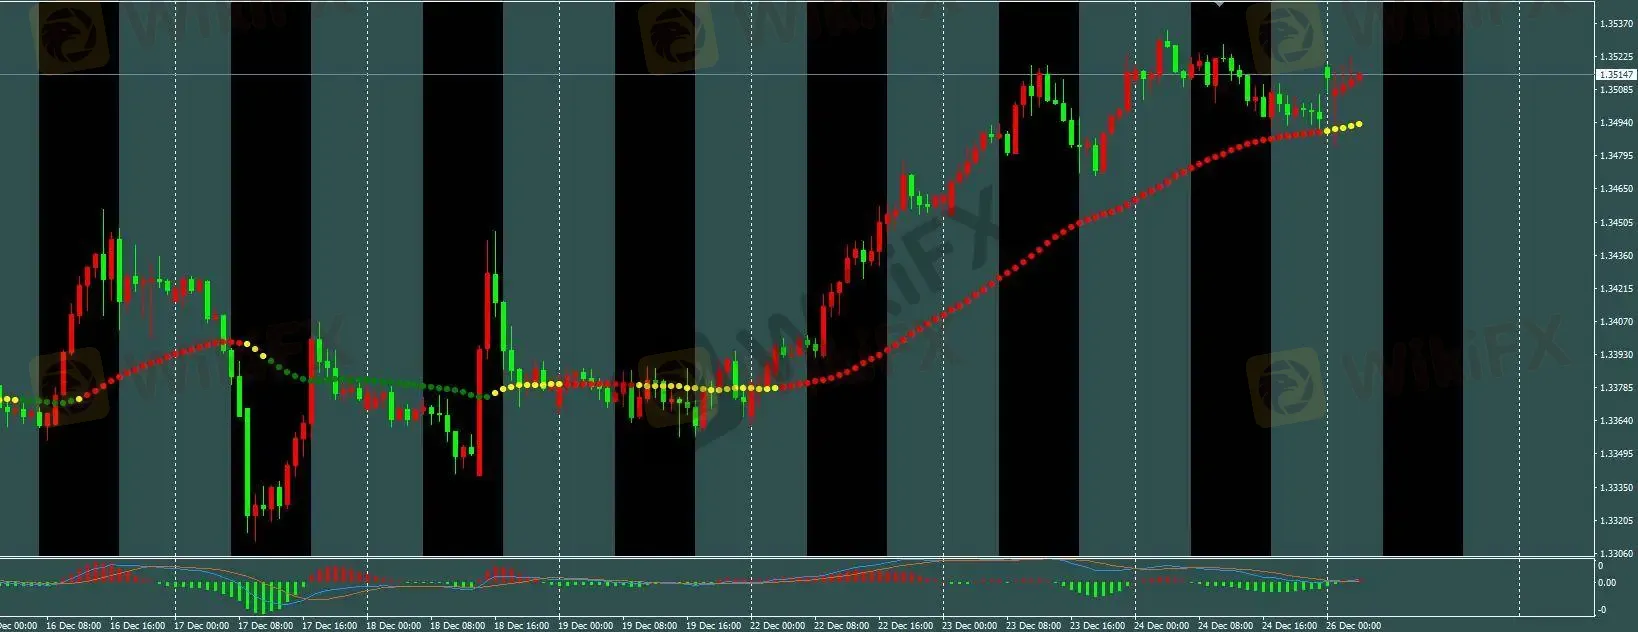The width and height of the screenshot is (1638, 632).
Task: Click the 19 Dec 16:00 time label
Action: pos(713,626)
